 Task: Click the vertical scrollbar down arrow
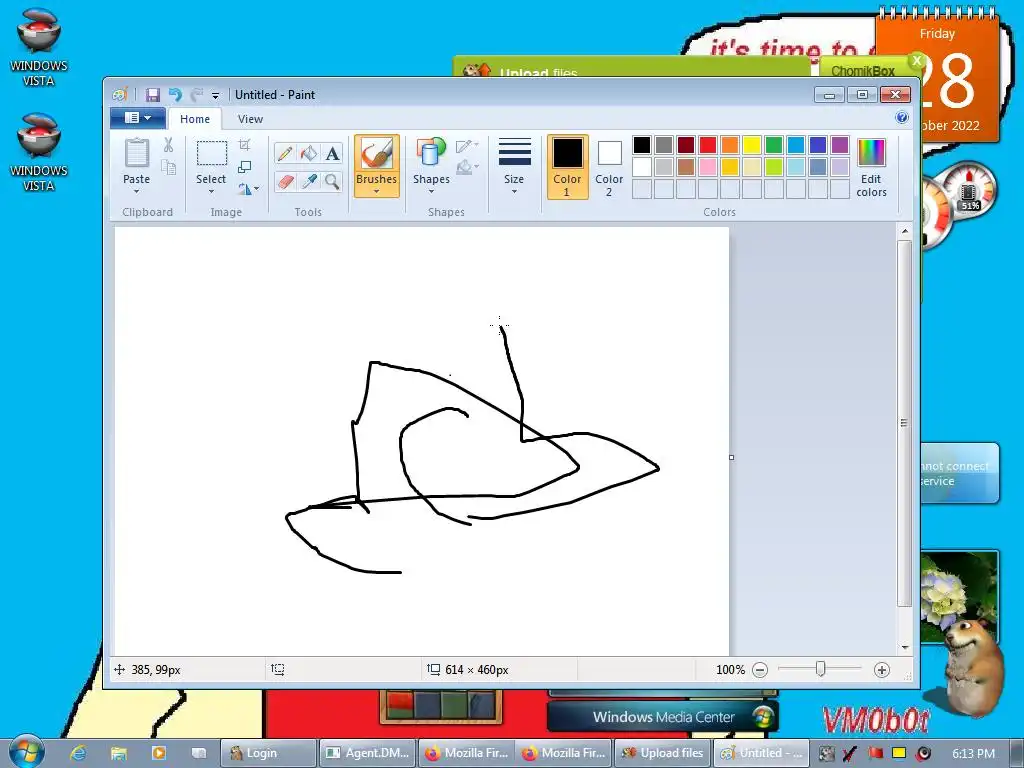pos(904,647)
